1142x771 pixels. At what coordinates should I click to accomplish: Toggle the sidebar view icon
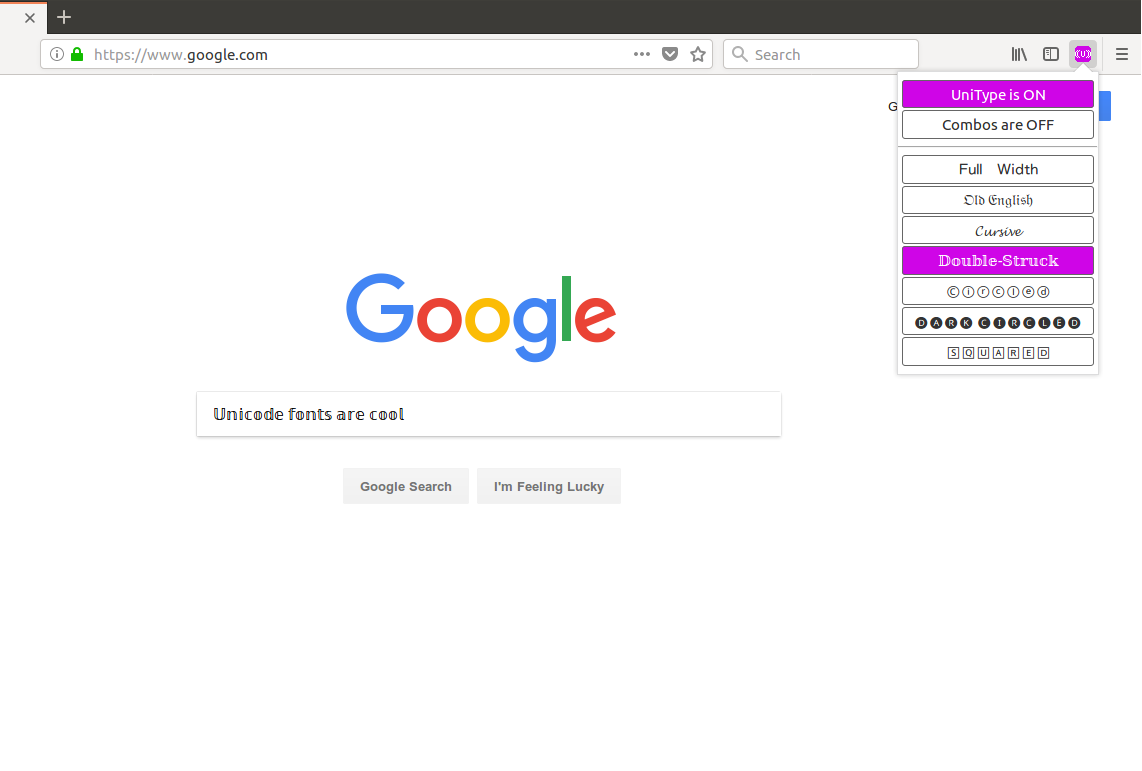point(1051,54)
